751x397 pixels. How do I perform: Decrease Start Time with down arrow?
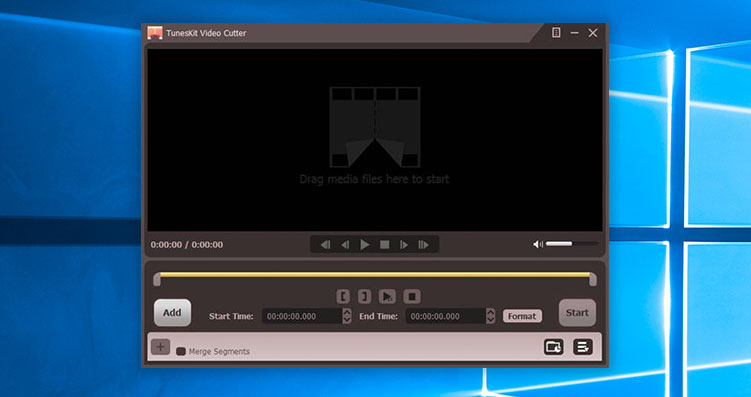tap(347, 320)
